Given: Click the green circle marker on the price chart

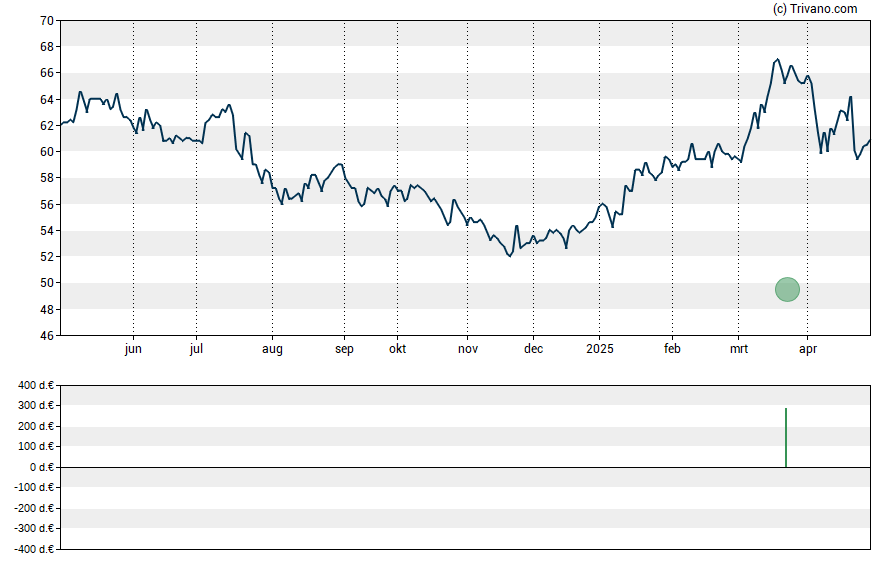Looking at the screenshot, I should click(787, 289).
